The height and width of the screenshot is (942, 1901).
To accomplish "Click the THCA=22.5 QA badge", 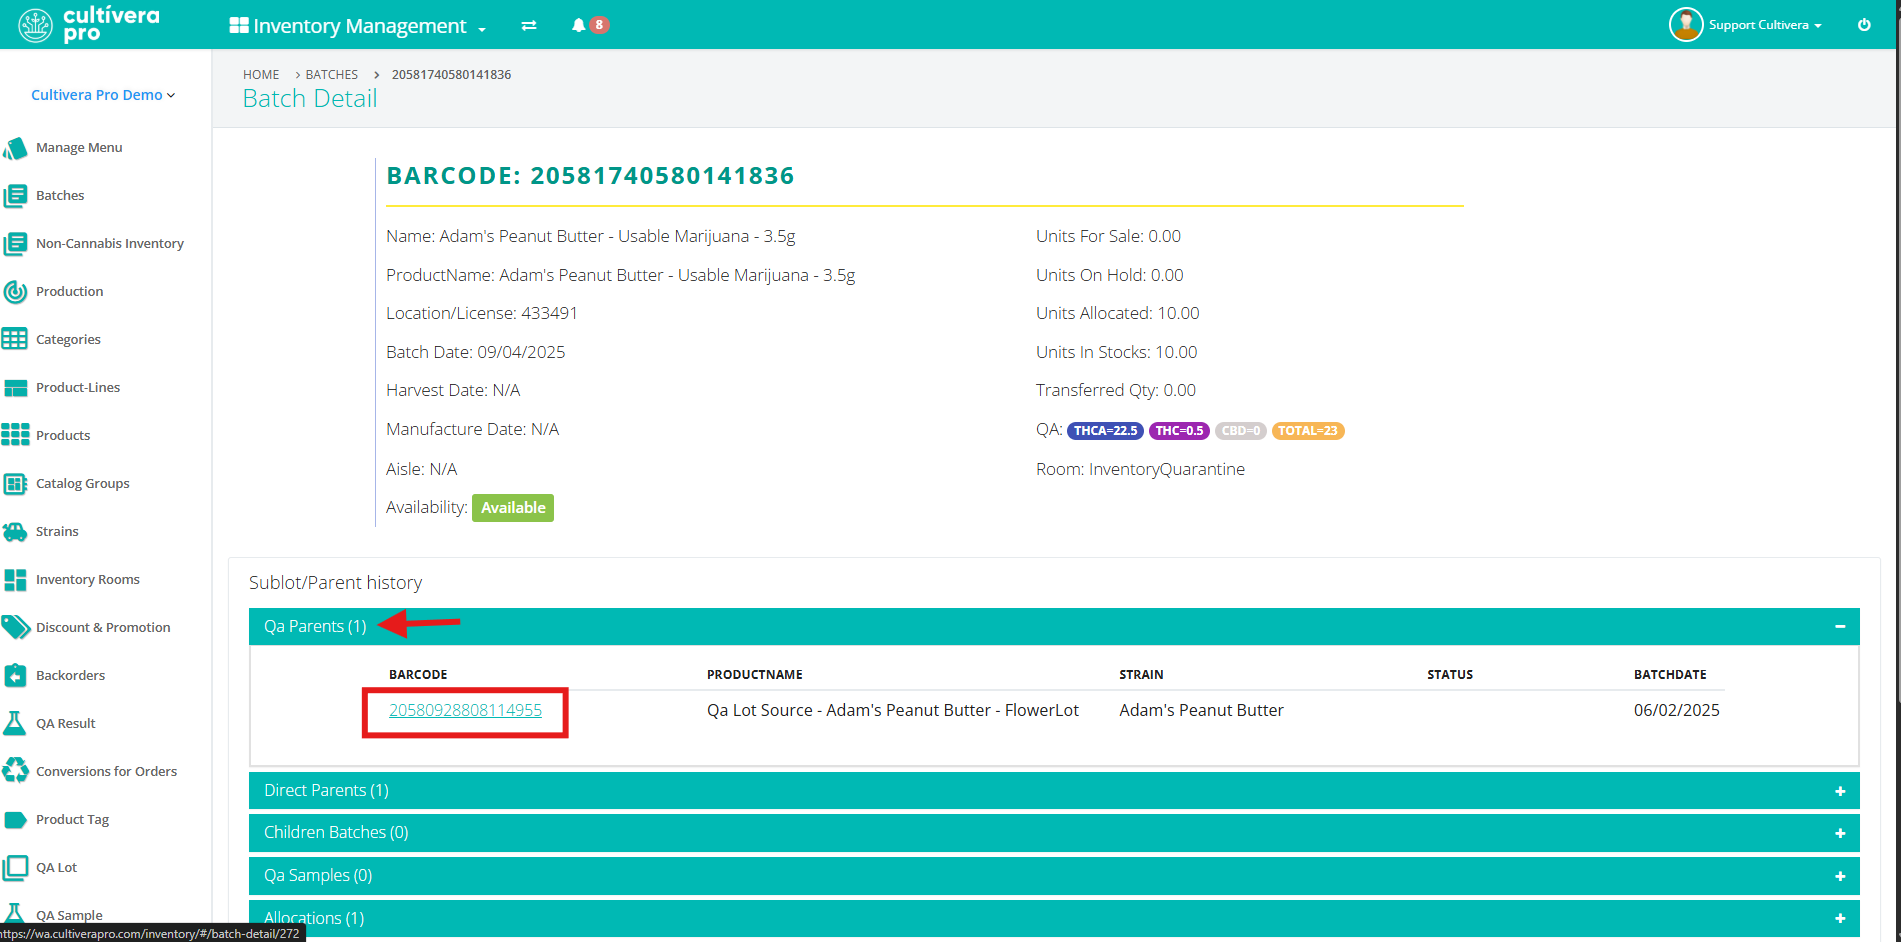I will (x=1105, y=431).
